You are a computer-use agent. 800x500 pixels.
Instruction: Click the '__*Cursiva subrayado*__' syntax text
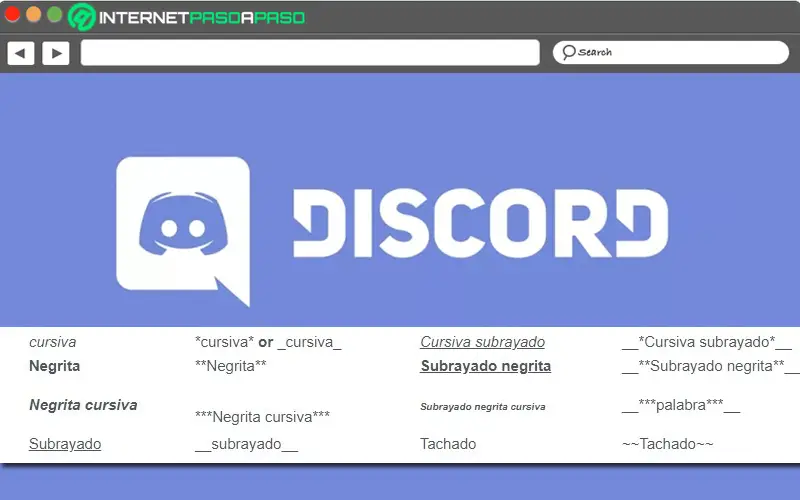707,342
